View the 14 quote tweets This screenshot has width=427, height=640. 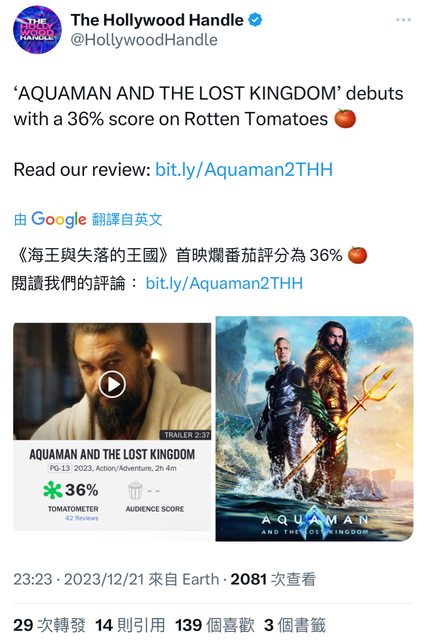130,625
